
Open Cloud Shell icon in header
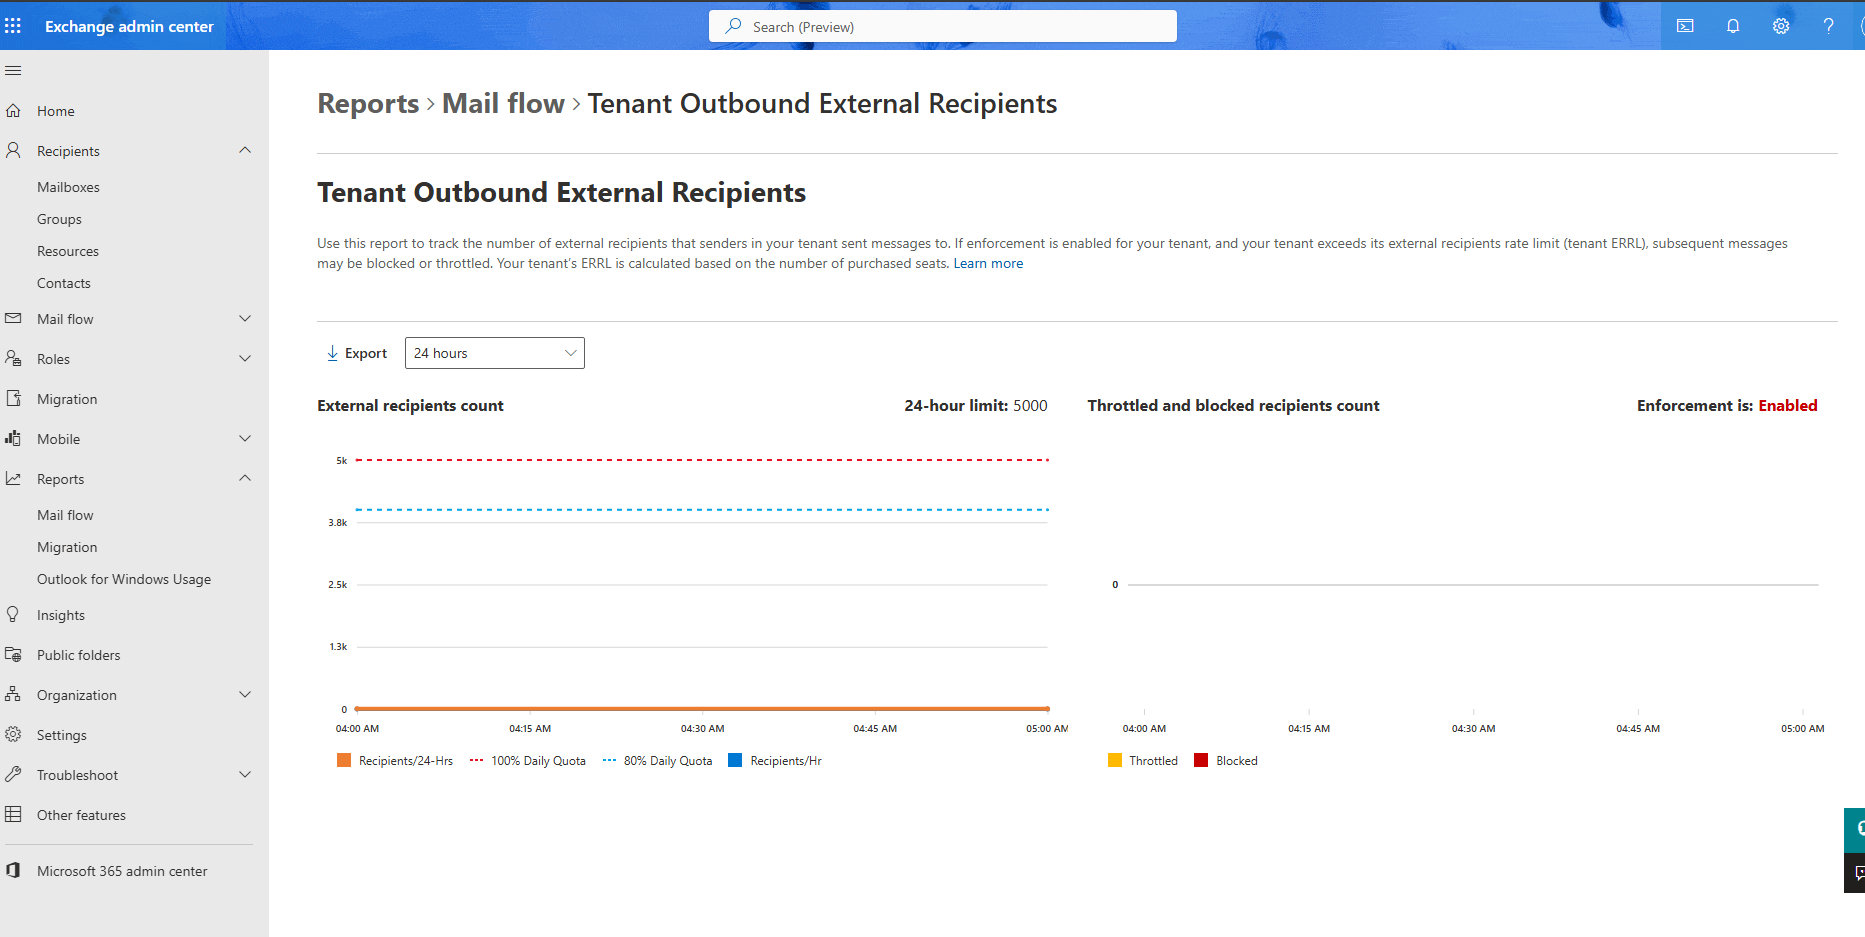pyautogui.click(x=1685, y=26)
